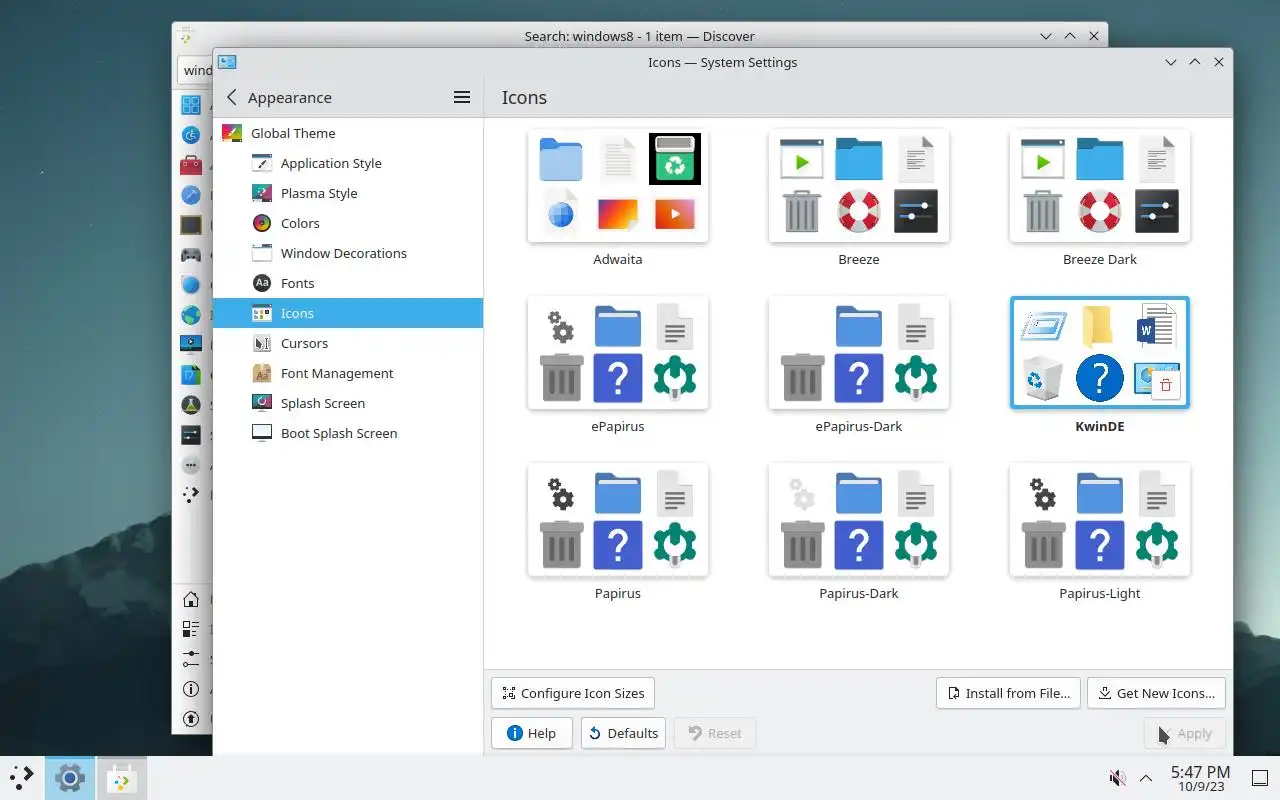Switch to Discover on the taskbar
The width and height of the screenshot is (1280, 800).
122,777
